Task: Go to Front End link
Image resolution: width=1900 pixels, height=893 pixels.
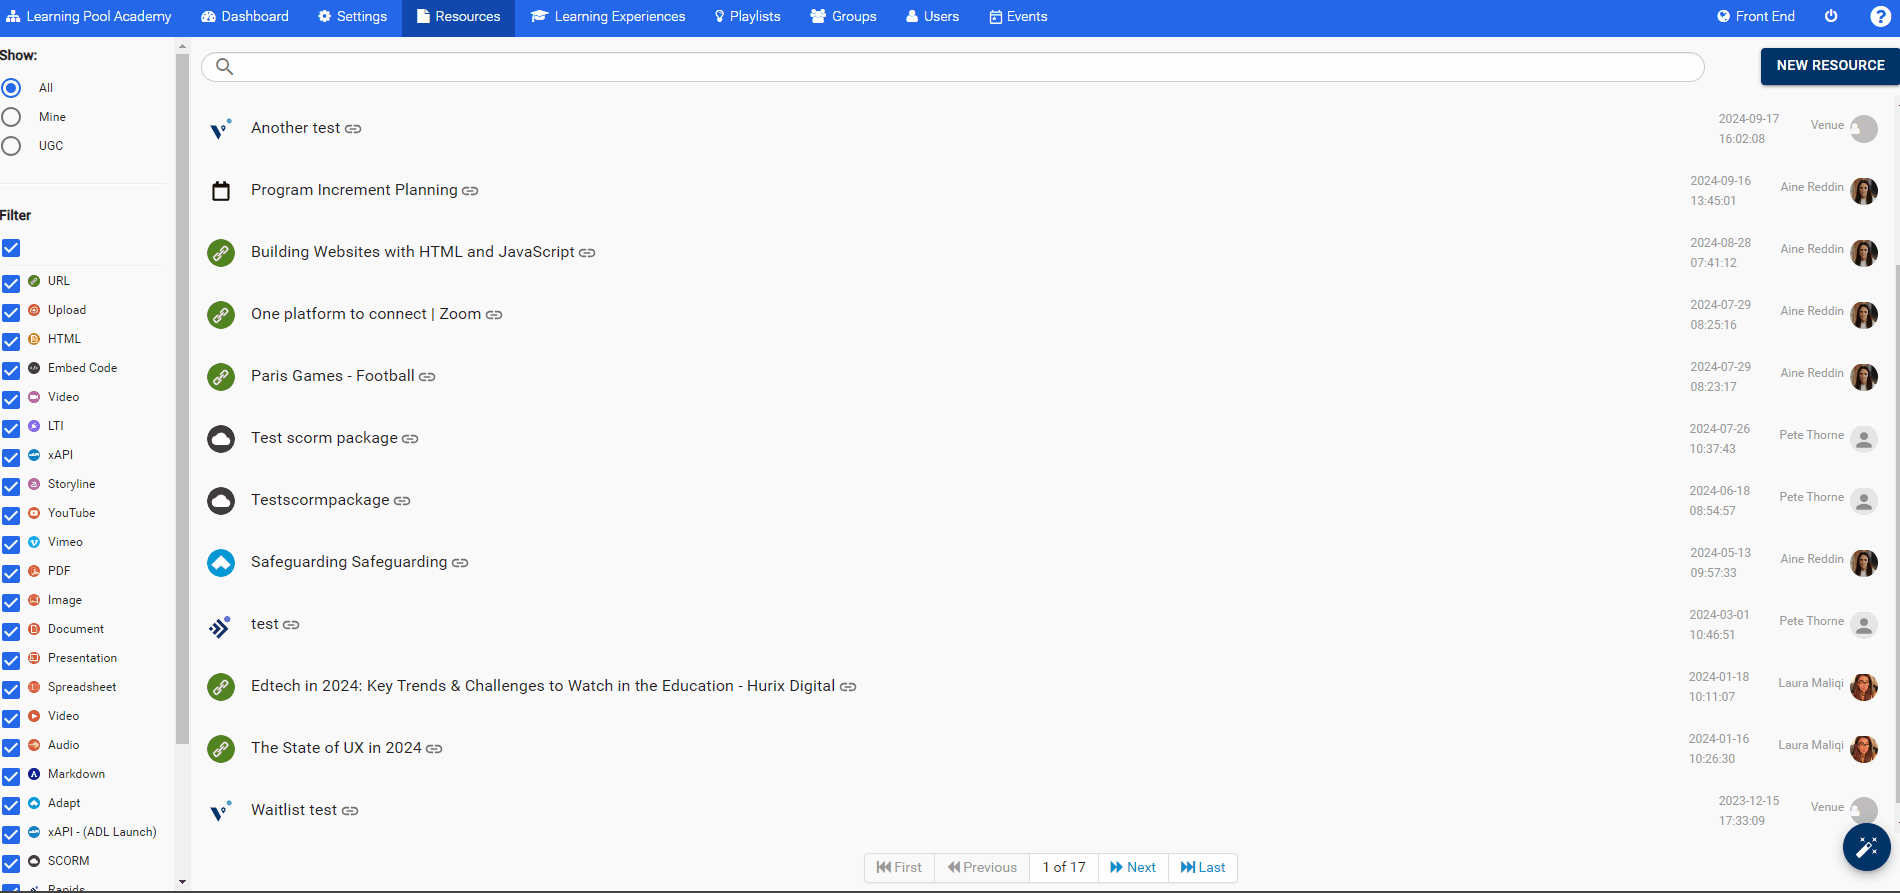Action: 1756,17
